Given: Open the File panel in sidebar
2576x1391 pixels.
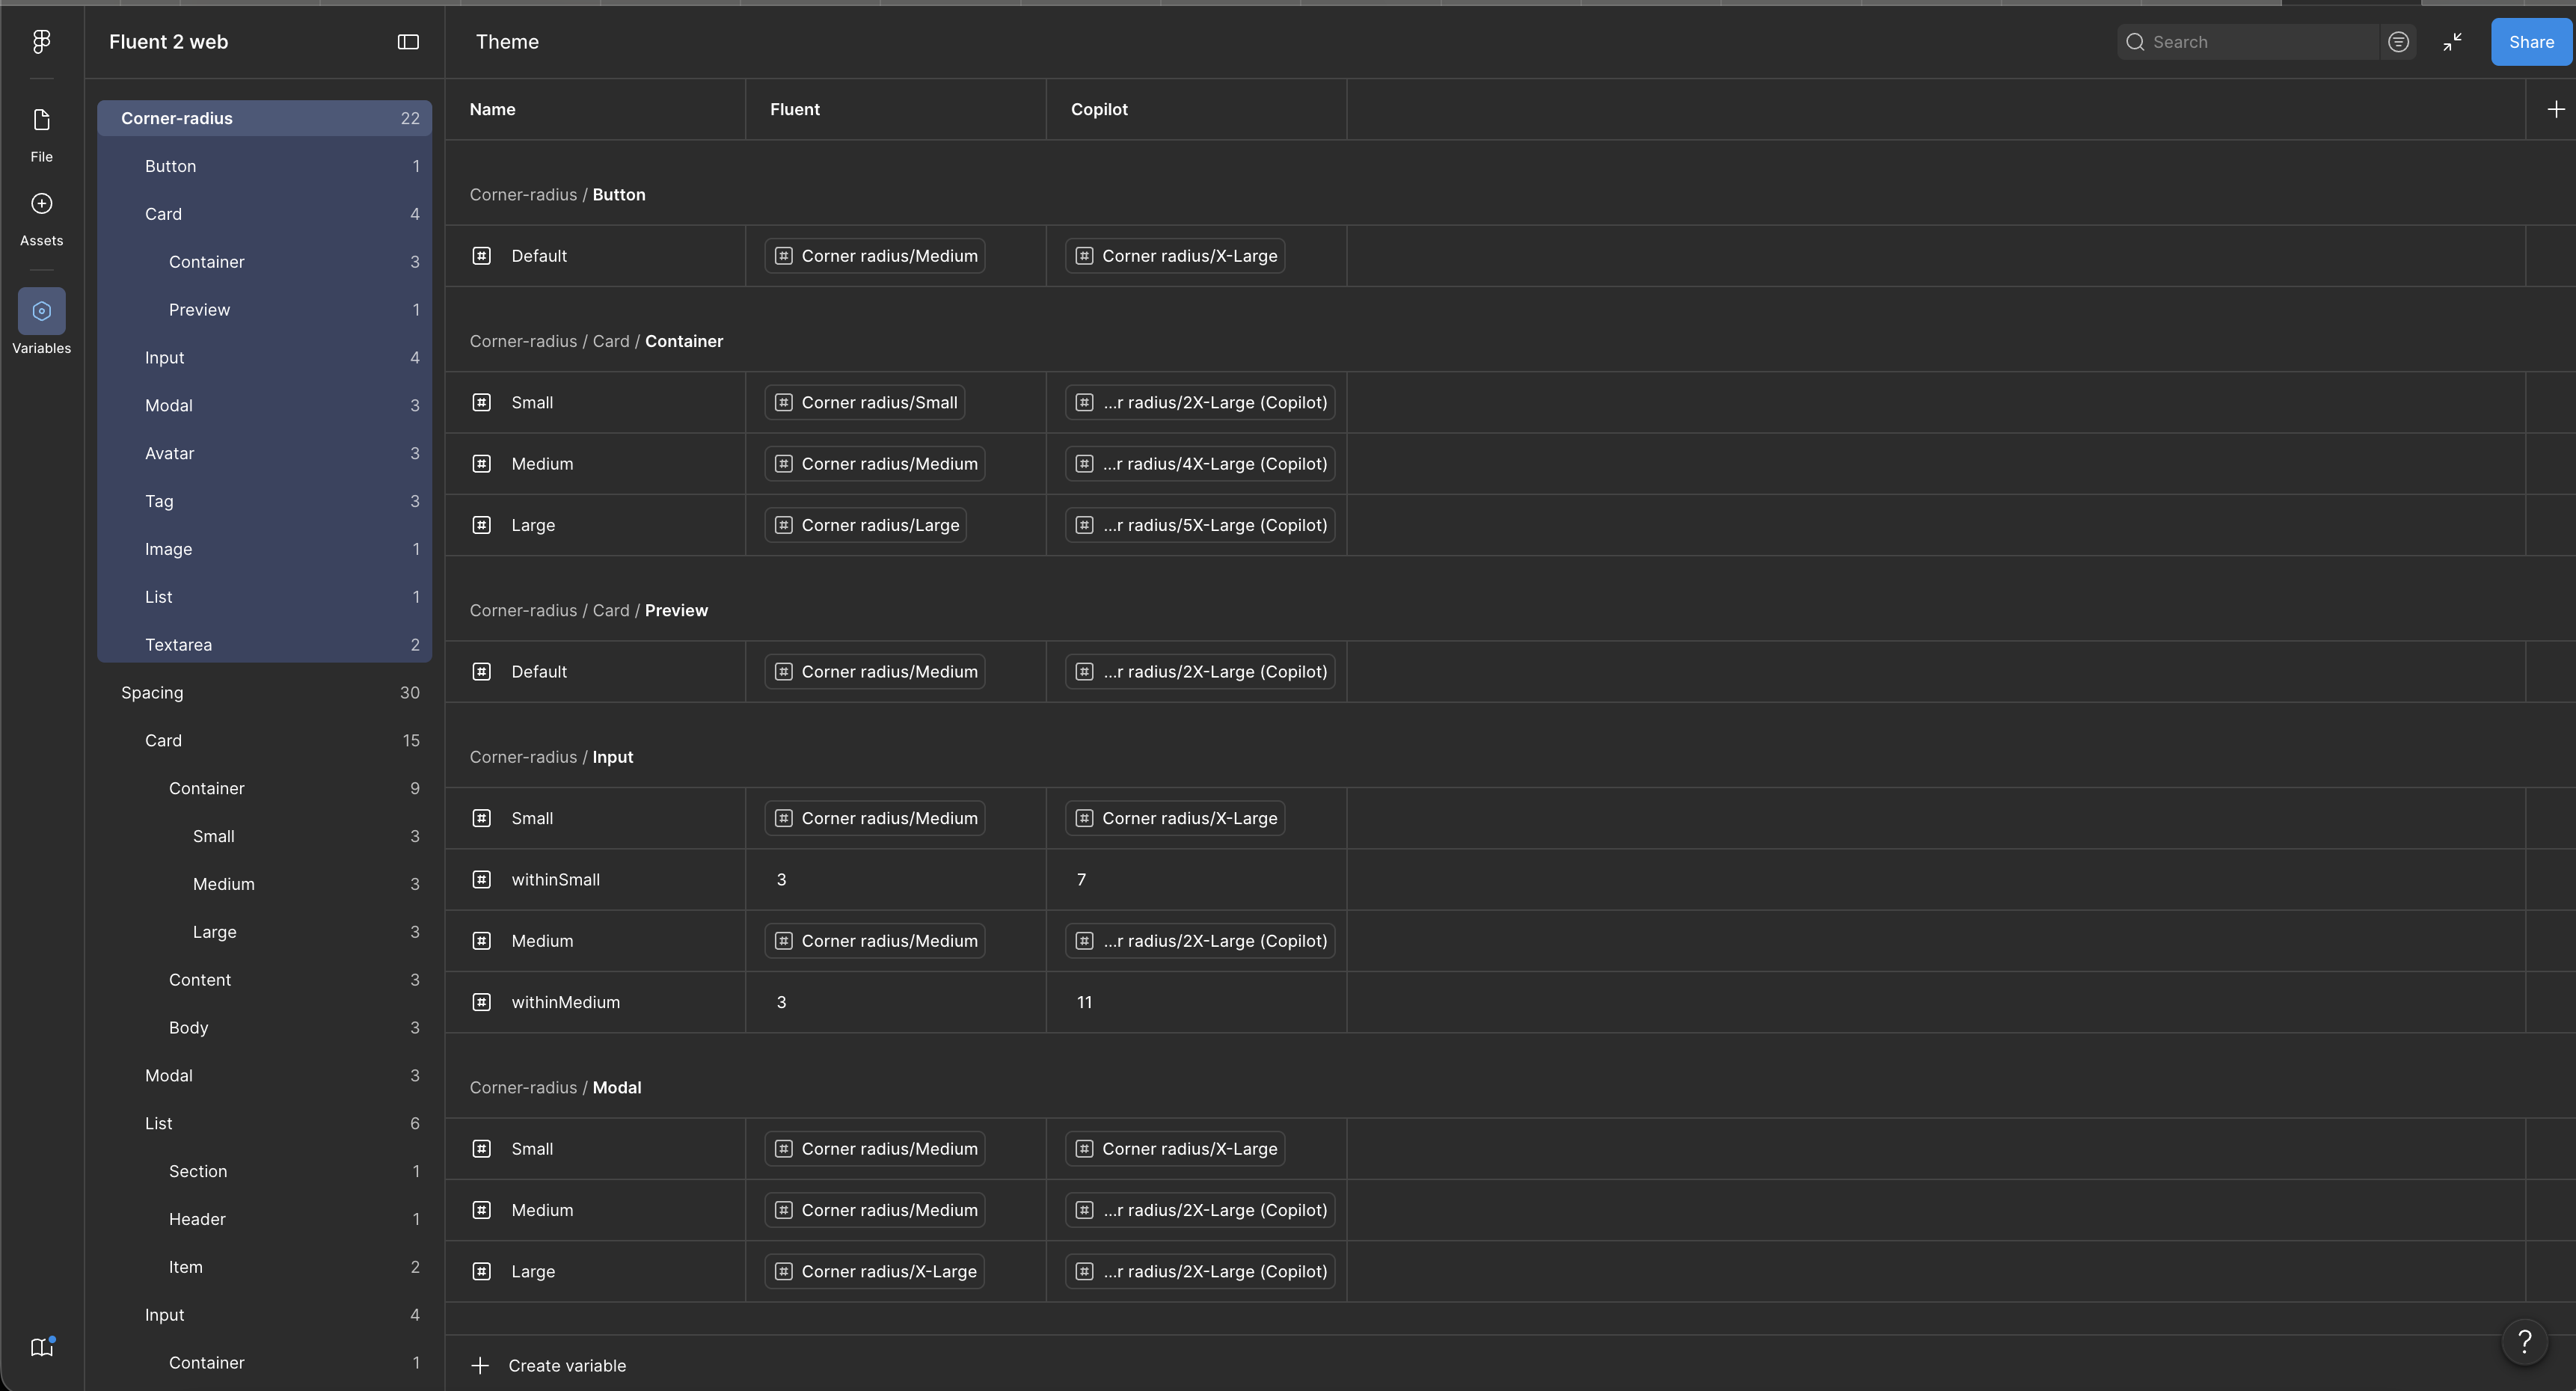Looking at the screenshot, I should pyautogui.click(x=41, y=135).
